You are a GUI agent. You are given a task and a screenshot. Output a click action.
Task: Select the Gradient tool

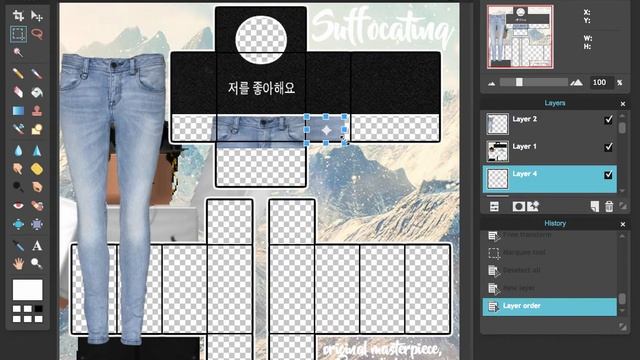tap(18, 110)
